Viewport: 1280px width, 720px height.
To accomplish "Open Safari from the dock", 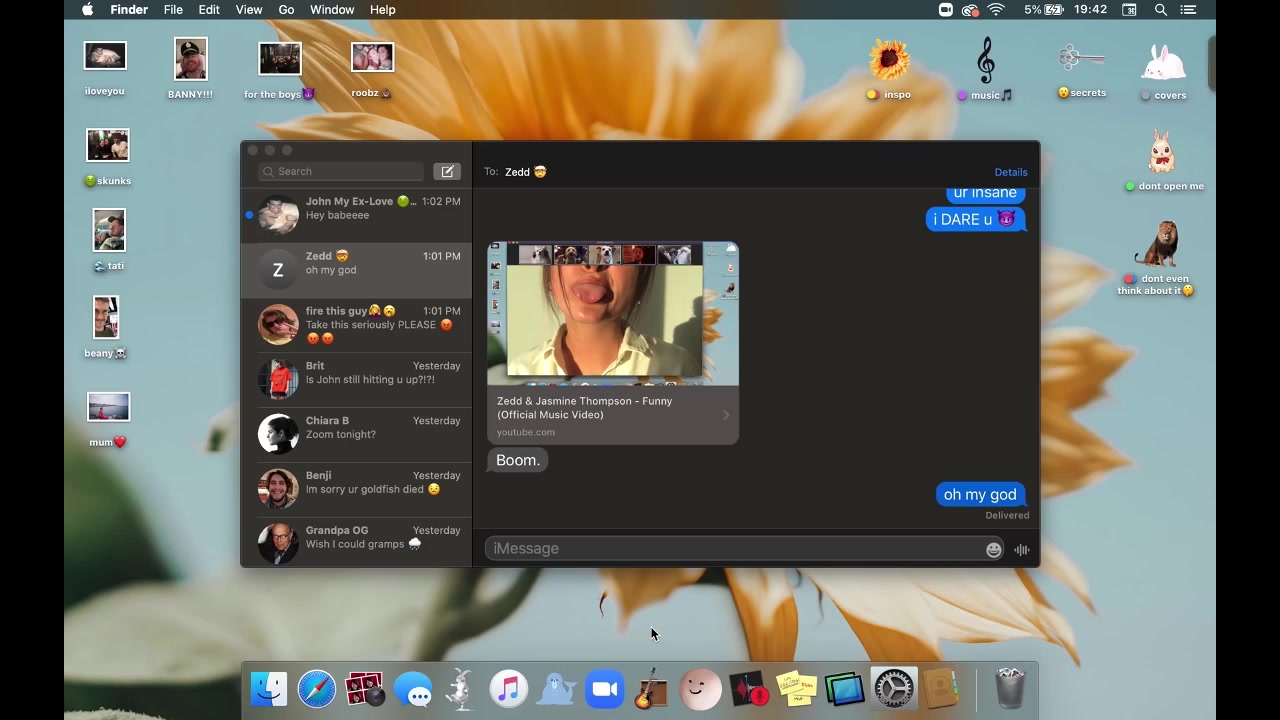I will pyautogui.click(x=317, y=690).
